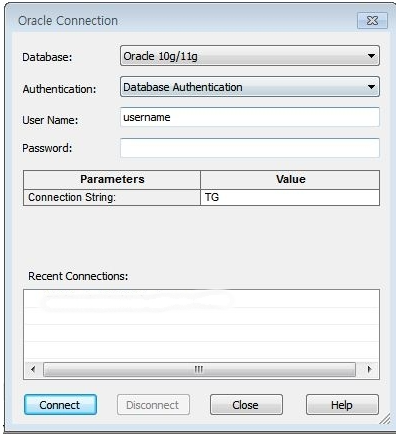Focus the Password input field
The height and width of the screenshot is (439, 401).
[x=250, y=148]
